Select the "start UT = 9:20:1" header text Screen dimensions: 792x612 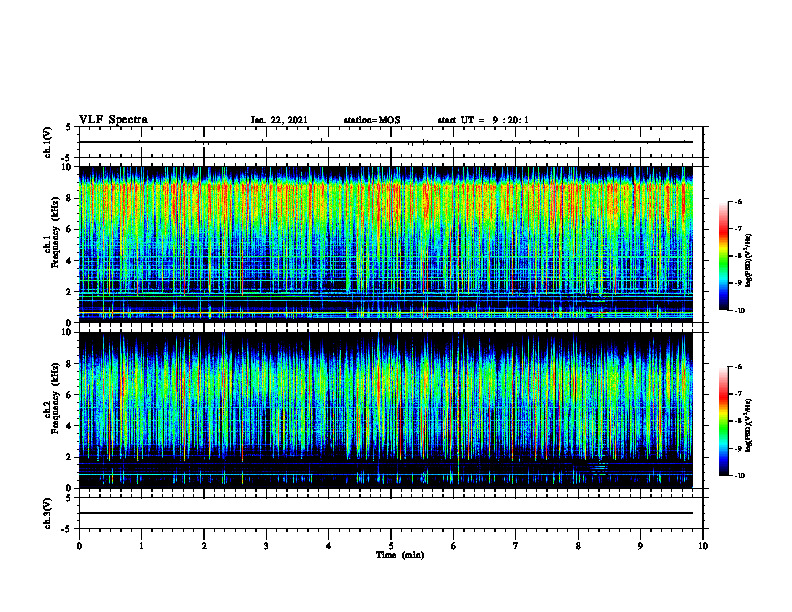click(x=483, y=120)
